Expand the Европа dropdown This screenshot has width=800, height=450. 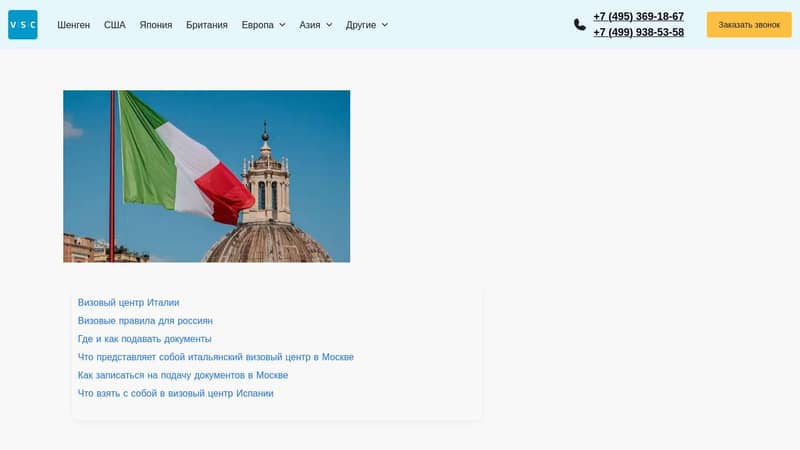(x=263, y=24)
